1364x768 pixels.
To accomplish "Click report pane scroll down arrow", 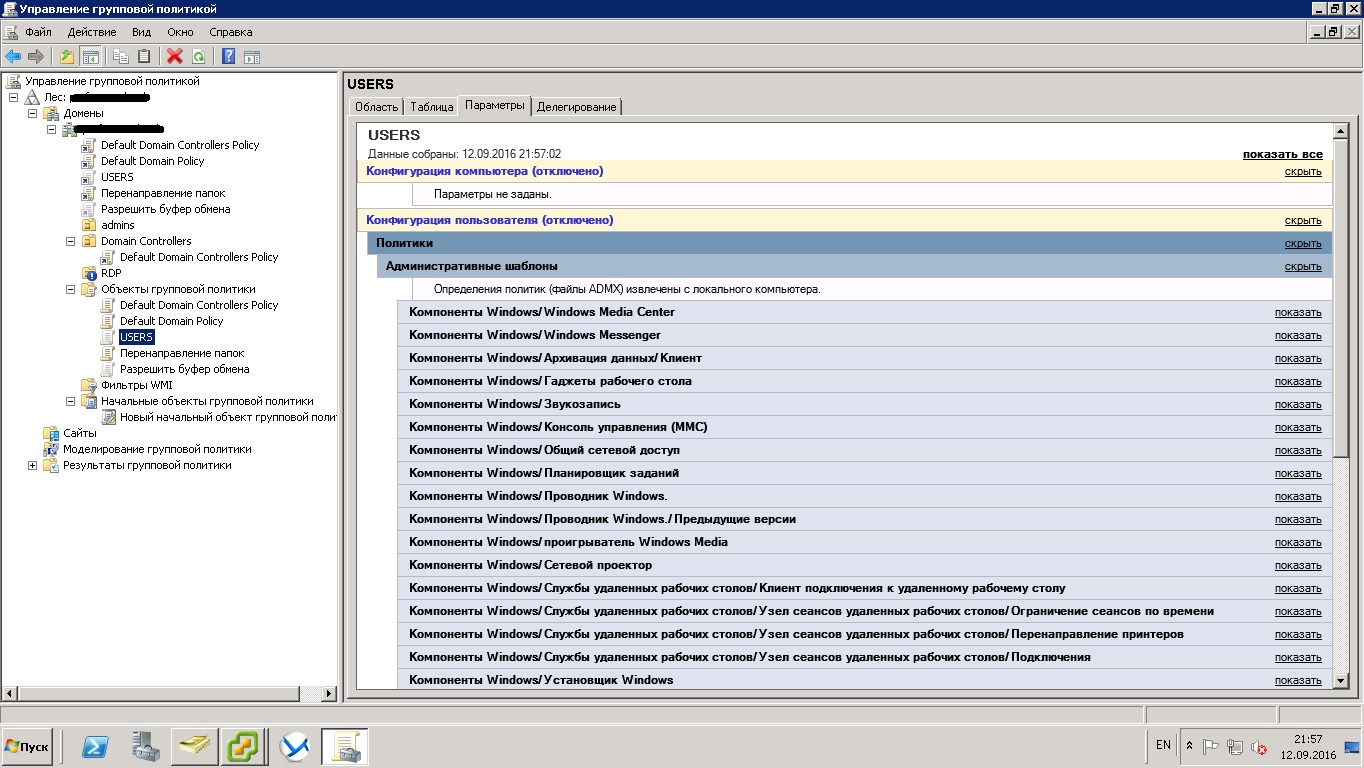I will pos(1341,680).
